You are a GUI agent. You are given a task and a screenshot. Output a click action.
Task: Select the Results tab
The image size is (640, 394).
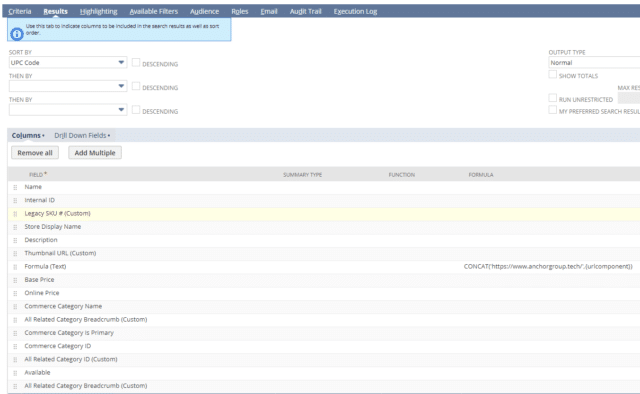coord(56,11)
